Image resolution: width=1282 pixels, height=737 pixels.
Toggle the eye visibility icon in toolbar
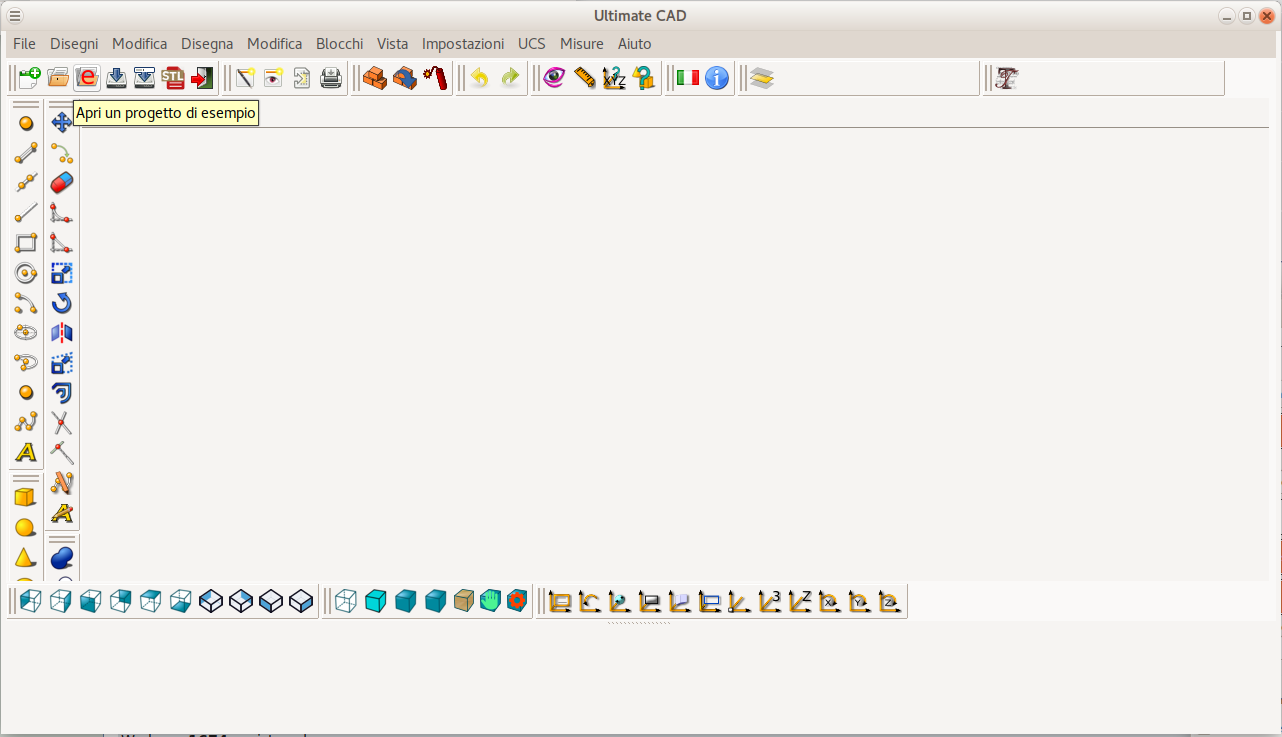pos(554,78)
